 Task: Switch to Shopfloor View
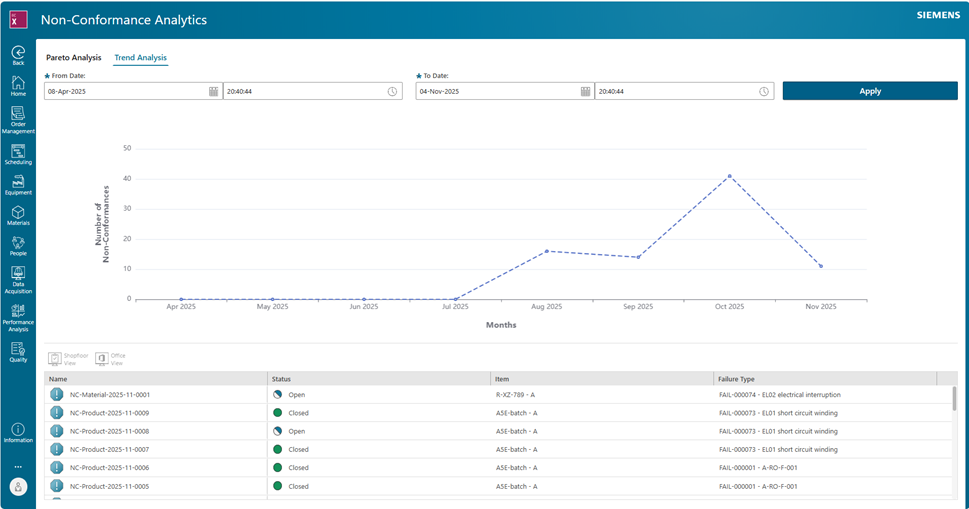[x=56, y=358]
